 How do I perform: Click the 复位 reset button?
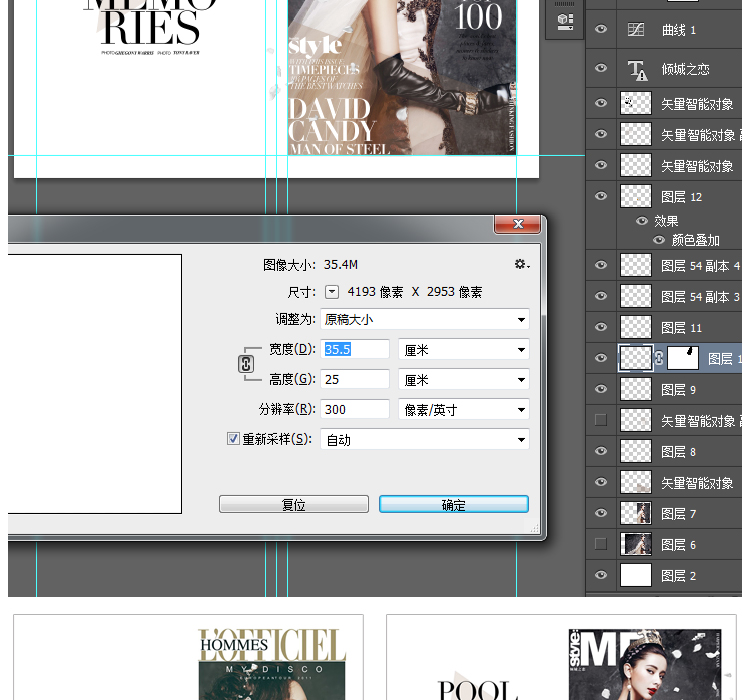[293, 505]
